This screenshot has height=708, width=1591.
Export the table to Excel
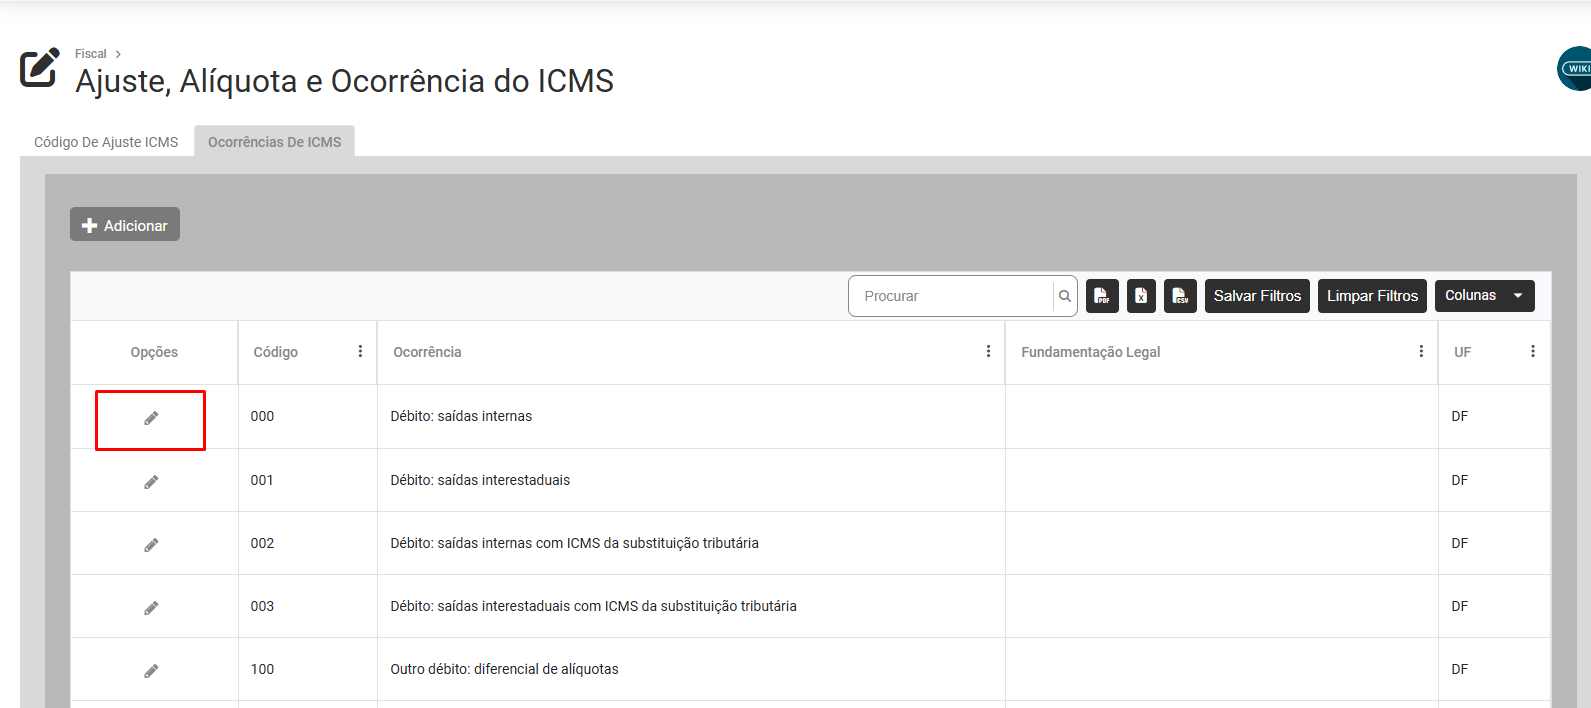point(1141,296)
